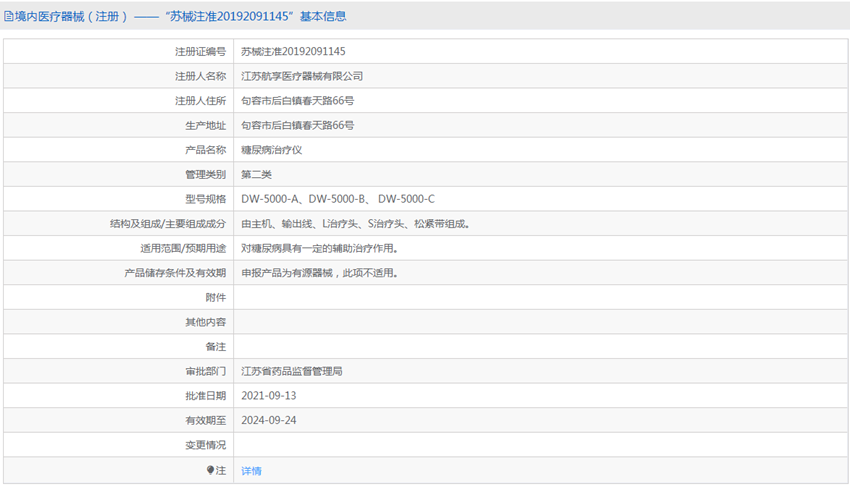Screen dimensions: 850x486
Task: Click the document icon in page header
Action: 9,17
